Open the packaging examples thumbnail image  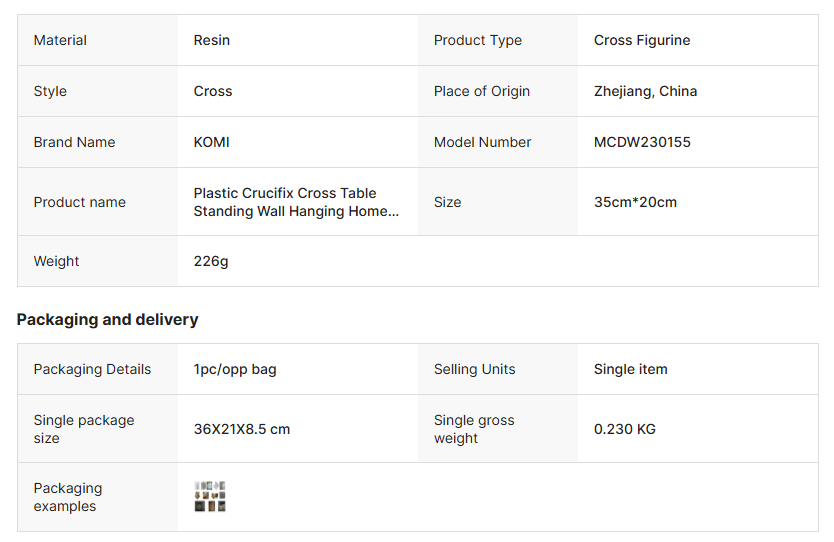tap(210, 497)
